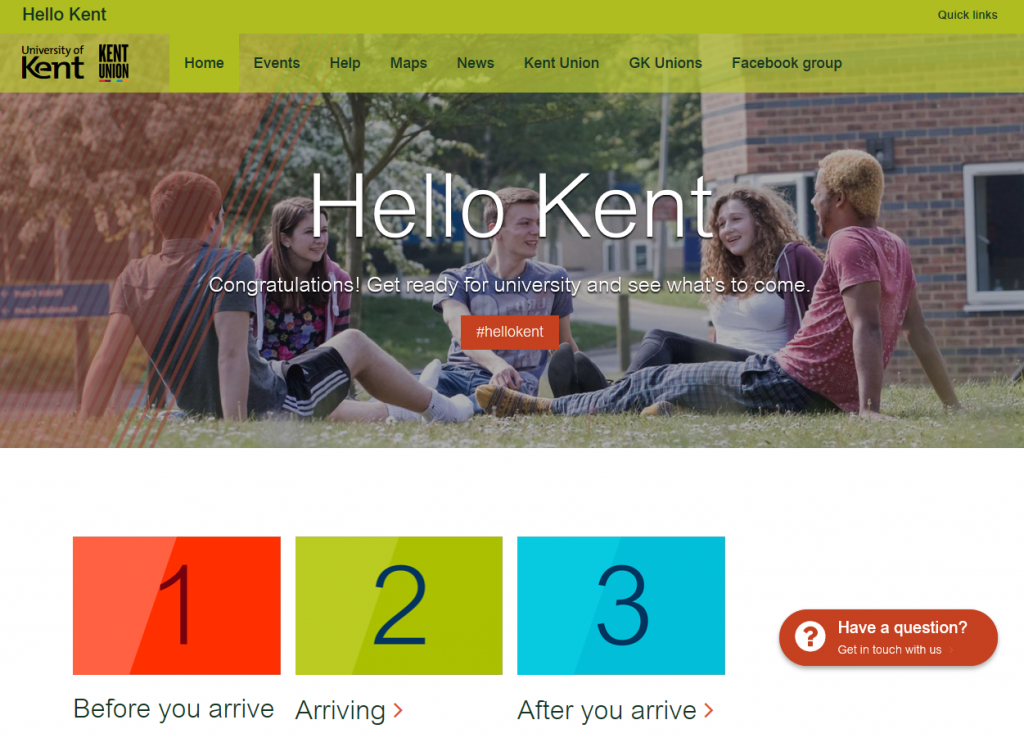Click the Kent Union logo
Image resolution: width=1024 pixels, height=738 pixels.
click(114, 63)
